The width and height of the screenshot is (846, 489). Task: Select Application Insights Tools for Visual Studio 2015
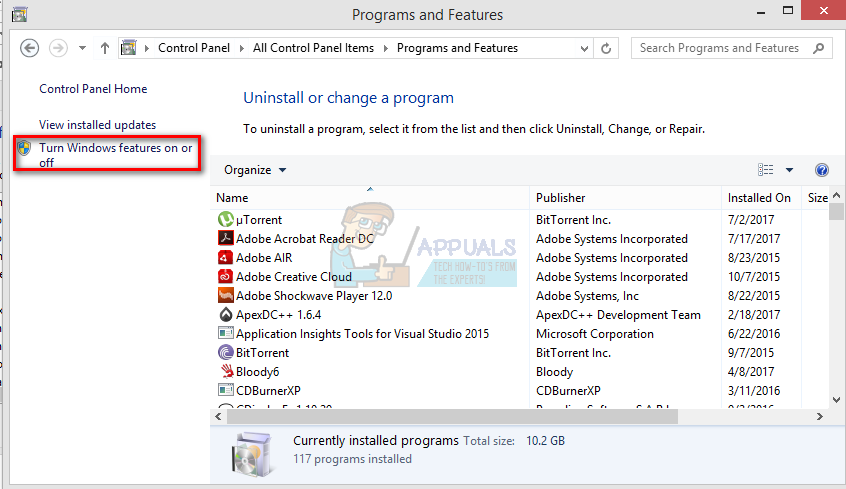pyautogui.click(x=363, y=334)
